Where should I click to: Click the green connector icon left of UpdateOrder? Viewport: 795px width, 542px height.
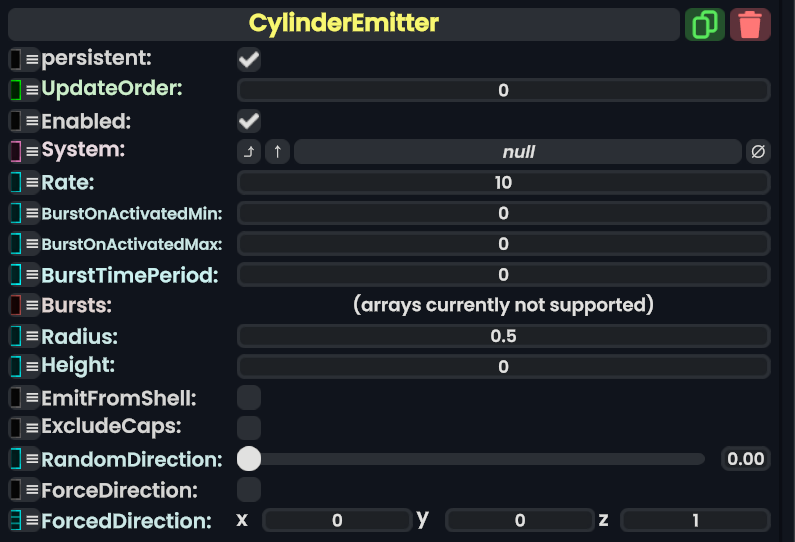pyautogui.click(x=16, y=90)
